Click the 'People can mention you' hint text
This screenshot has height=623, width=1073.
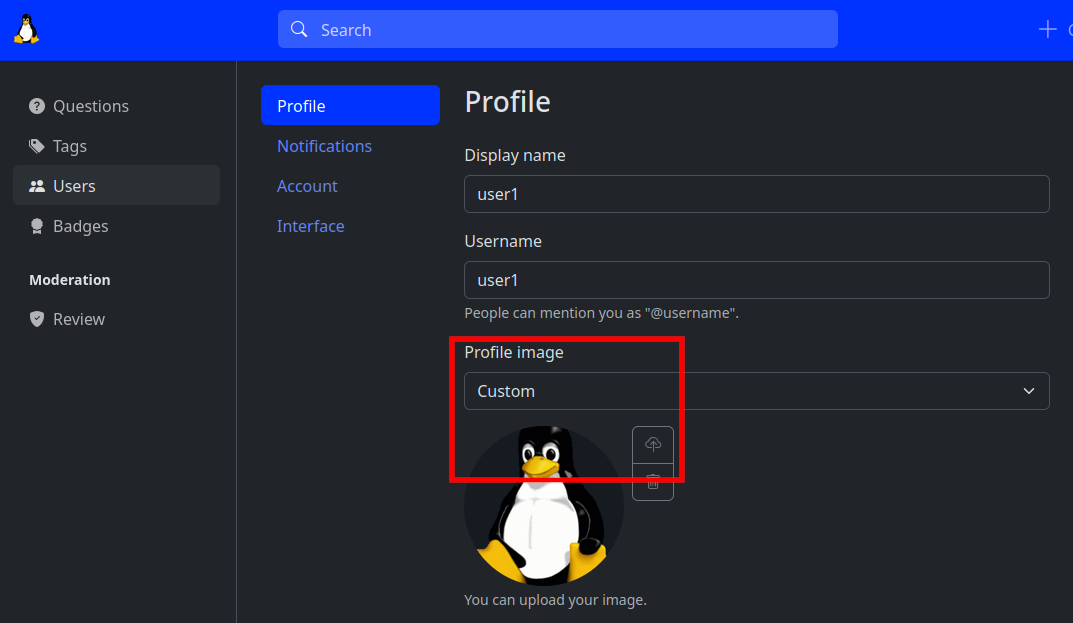tap(602, 313)
